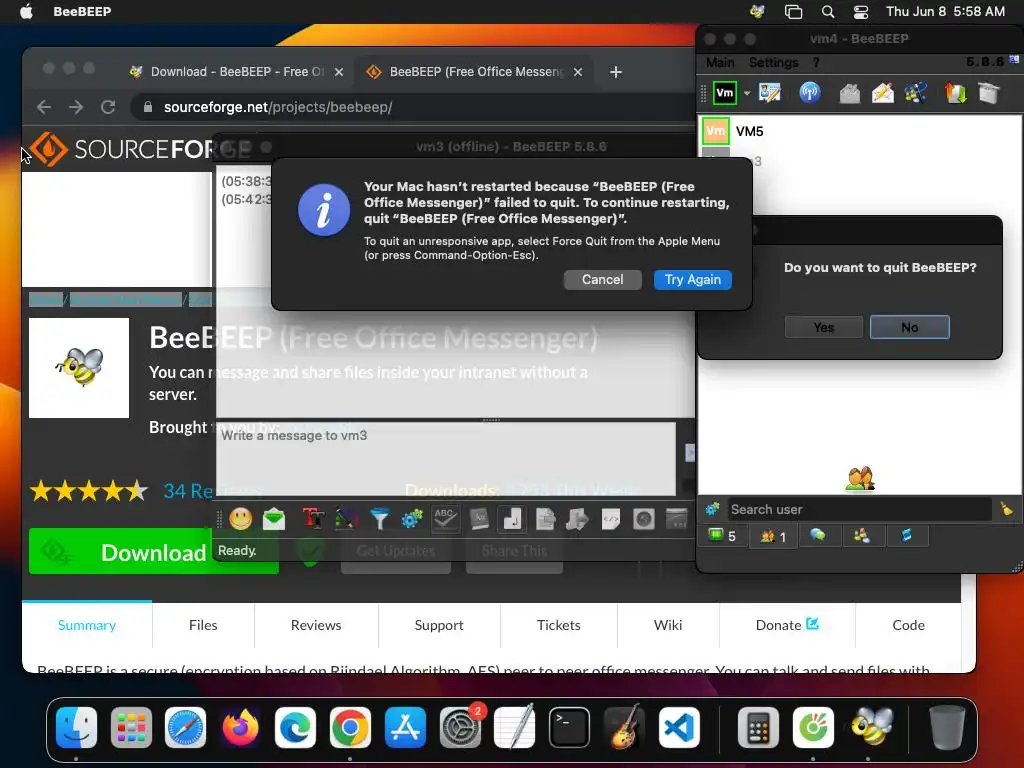1024x768 pixels.
Task: Click the compose message envelope pencil icon
Action: 882,93
